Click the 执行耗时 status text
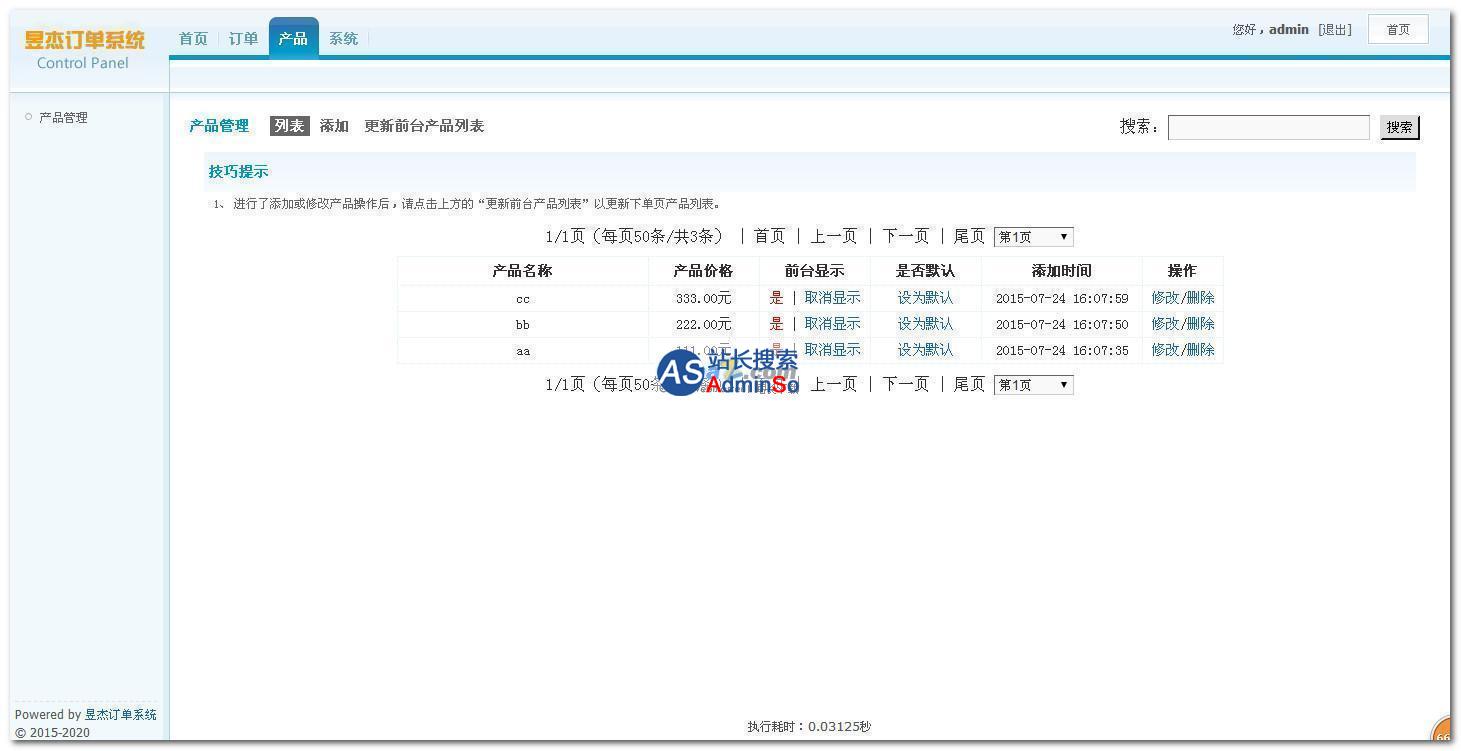The image size is (1461, 751). (809, 727)
